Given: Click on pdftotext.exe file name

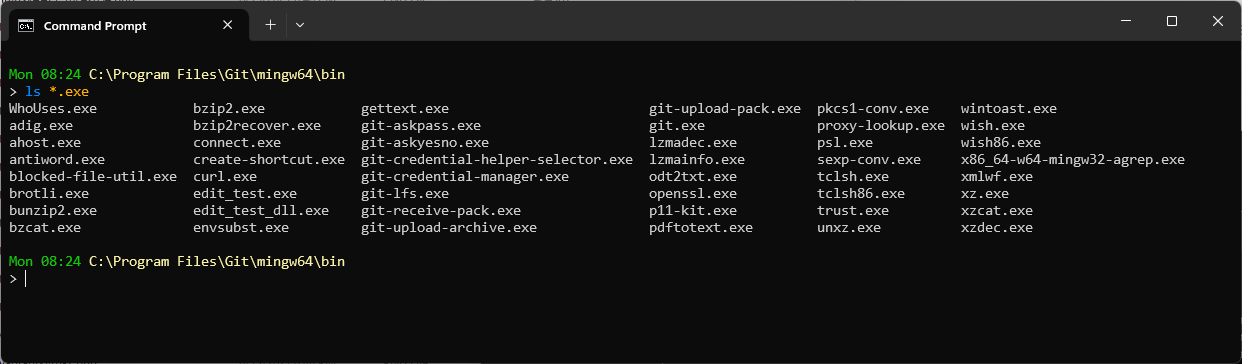Looking at the screenshot, I should tap(701, 228).
